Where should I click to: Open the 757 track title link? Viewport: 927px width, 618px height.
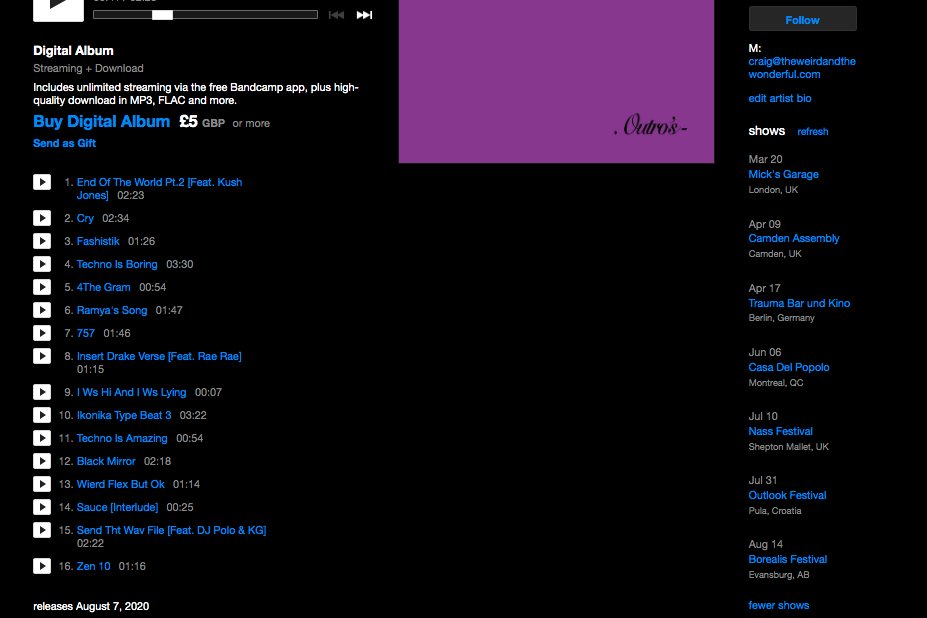pyautogui.click(x=86, y=334)
